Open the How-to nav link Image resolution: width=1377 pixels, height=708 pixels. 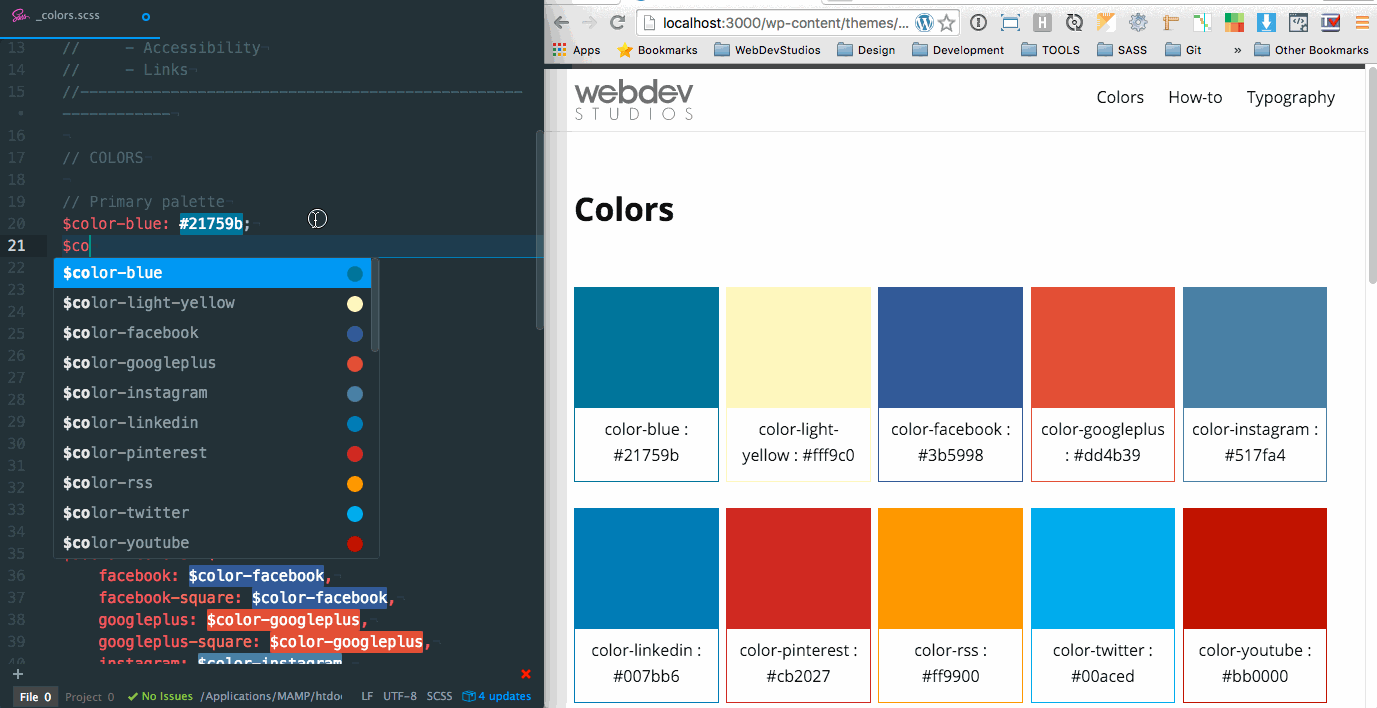(1195, 97)
